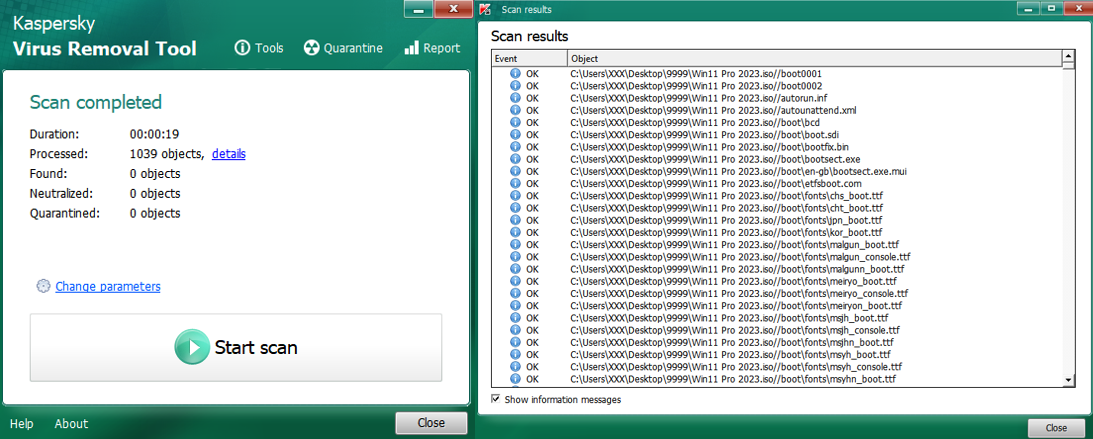The height and width of the screenshot is (439, 1093).
Task: Click the Report bar chart icon
Action: click(411, 48)
